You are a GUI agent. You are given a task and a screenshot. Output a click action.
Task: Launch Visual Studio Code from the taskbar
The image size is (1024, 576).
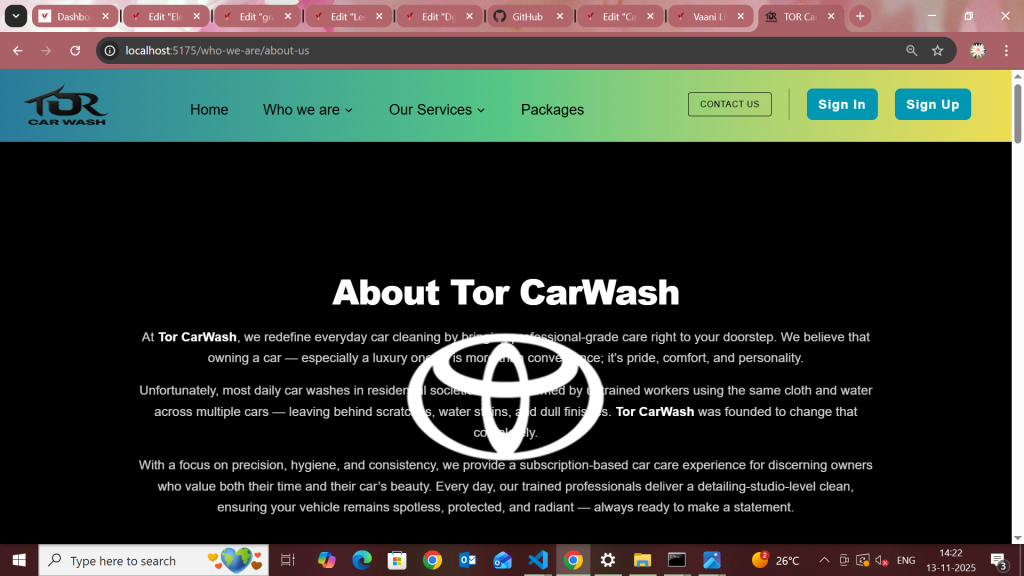(538, 560)
